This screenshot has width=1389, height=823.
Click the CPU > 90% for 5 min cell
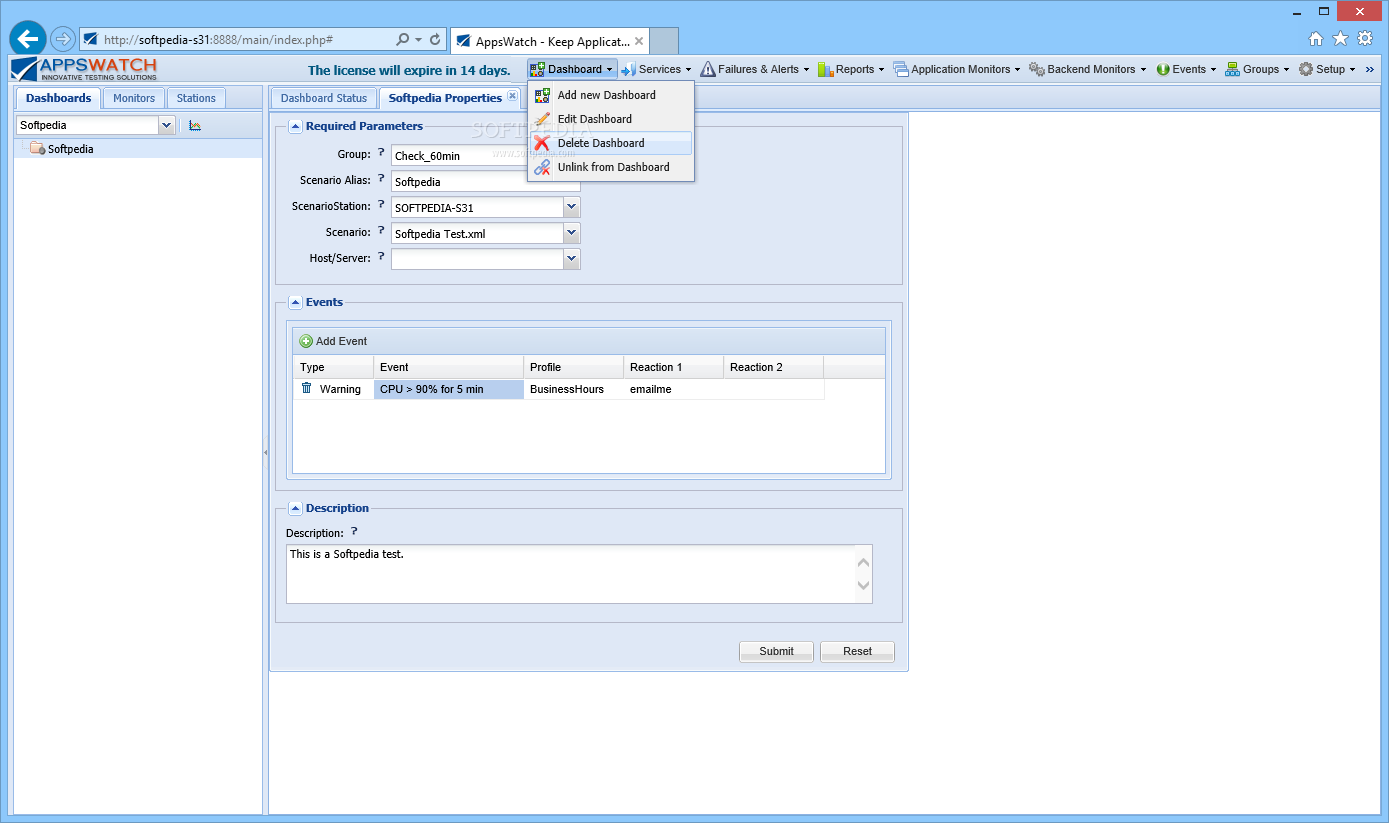(449, 389)
